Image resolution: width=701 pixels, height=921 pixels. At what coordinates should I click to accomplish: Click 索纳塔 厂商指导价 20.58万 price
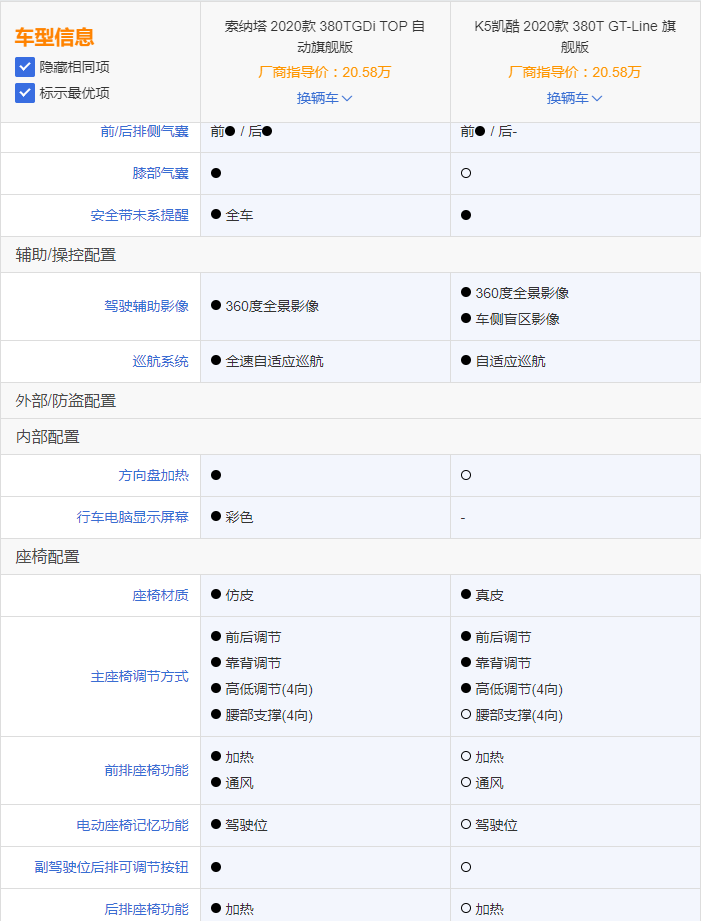(324, 72)
